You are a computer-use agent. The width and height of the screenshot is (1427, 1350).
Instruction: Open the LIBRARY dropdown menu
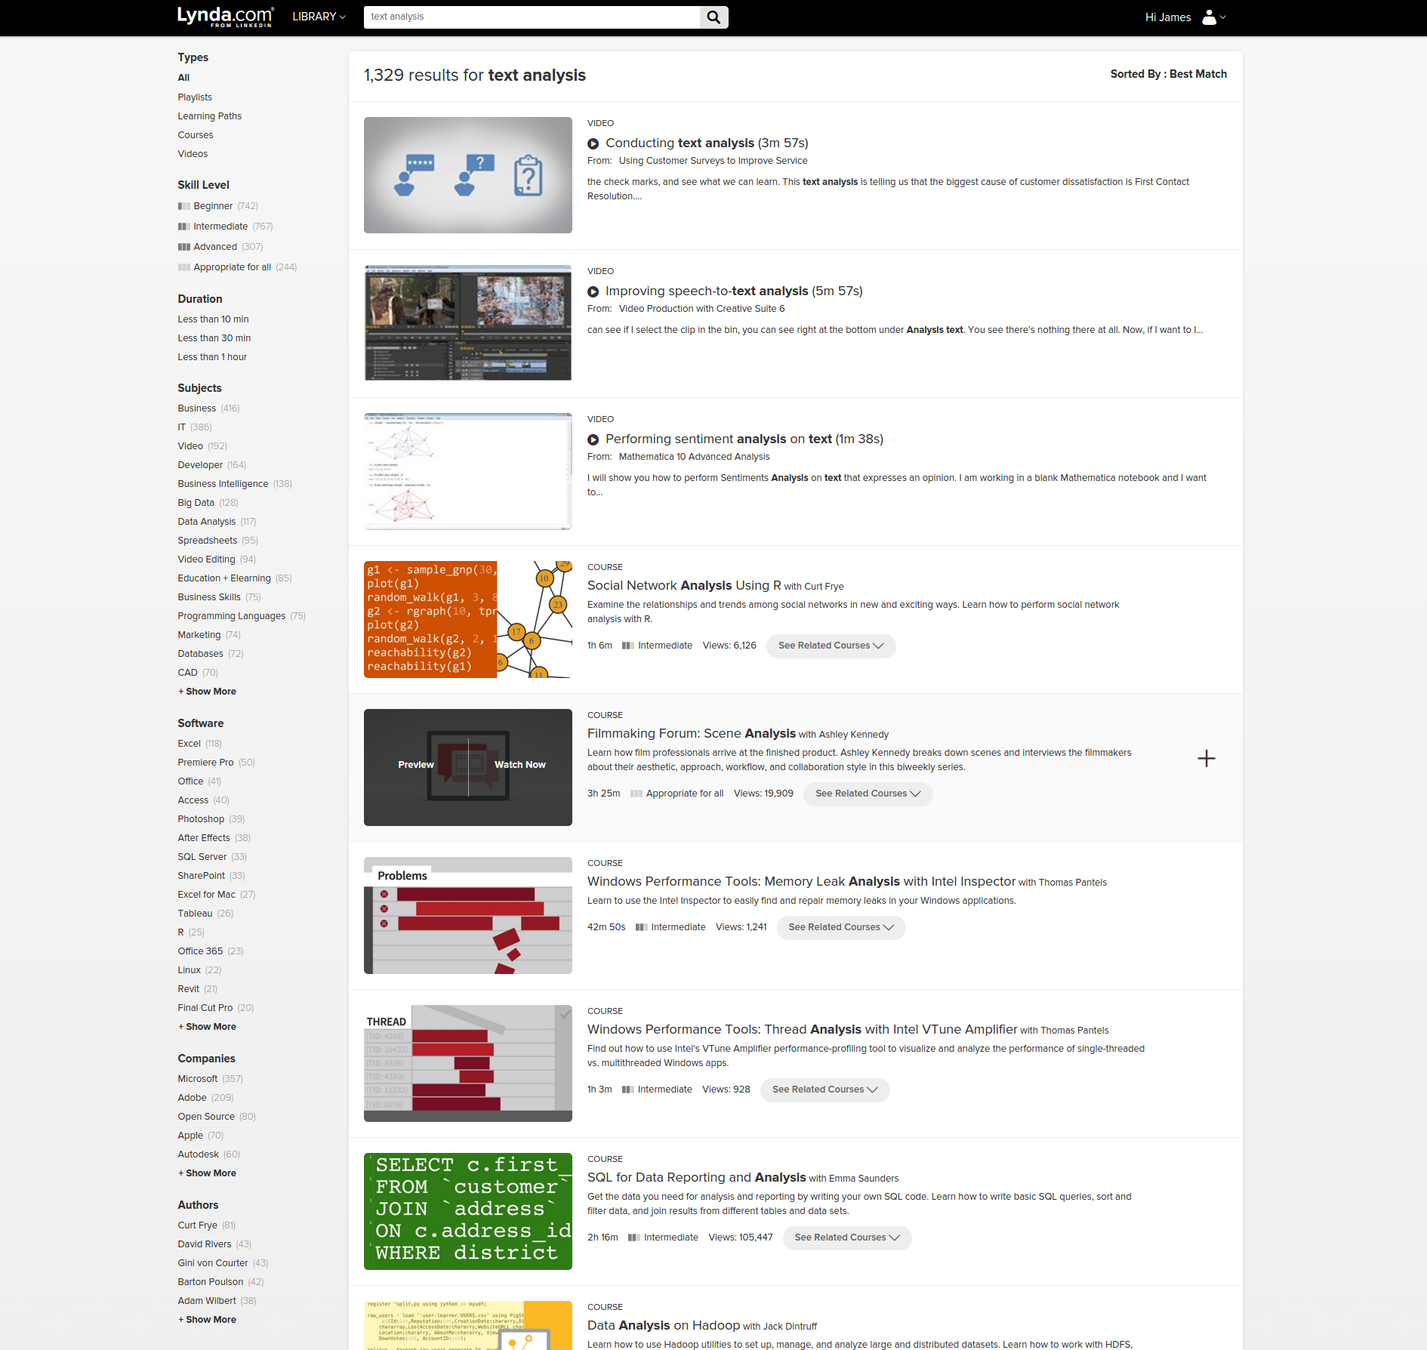[x=319, y=17]
